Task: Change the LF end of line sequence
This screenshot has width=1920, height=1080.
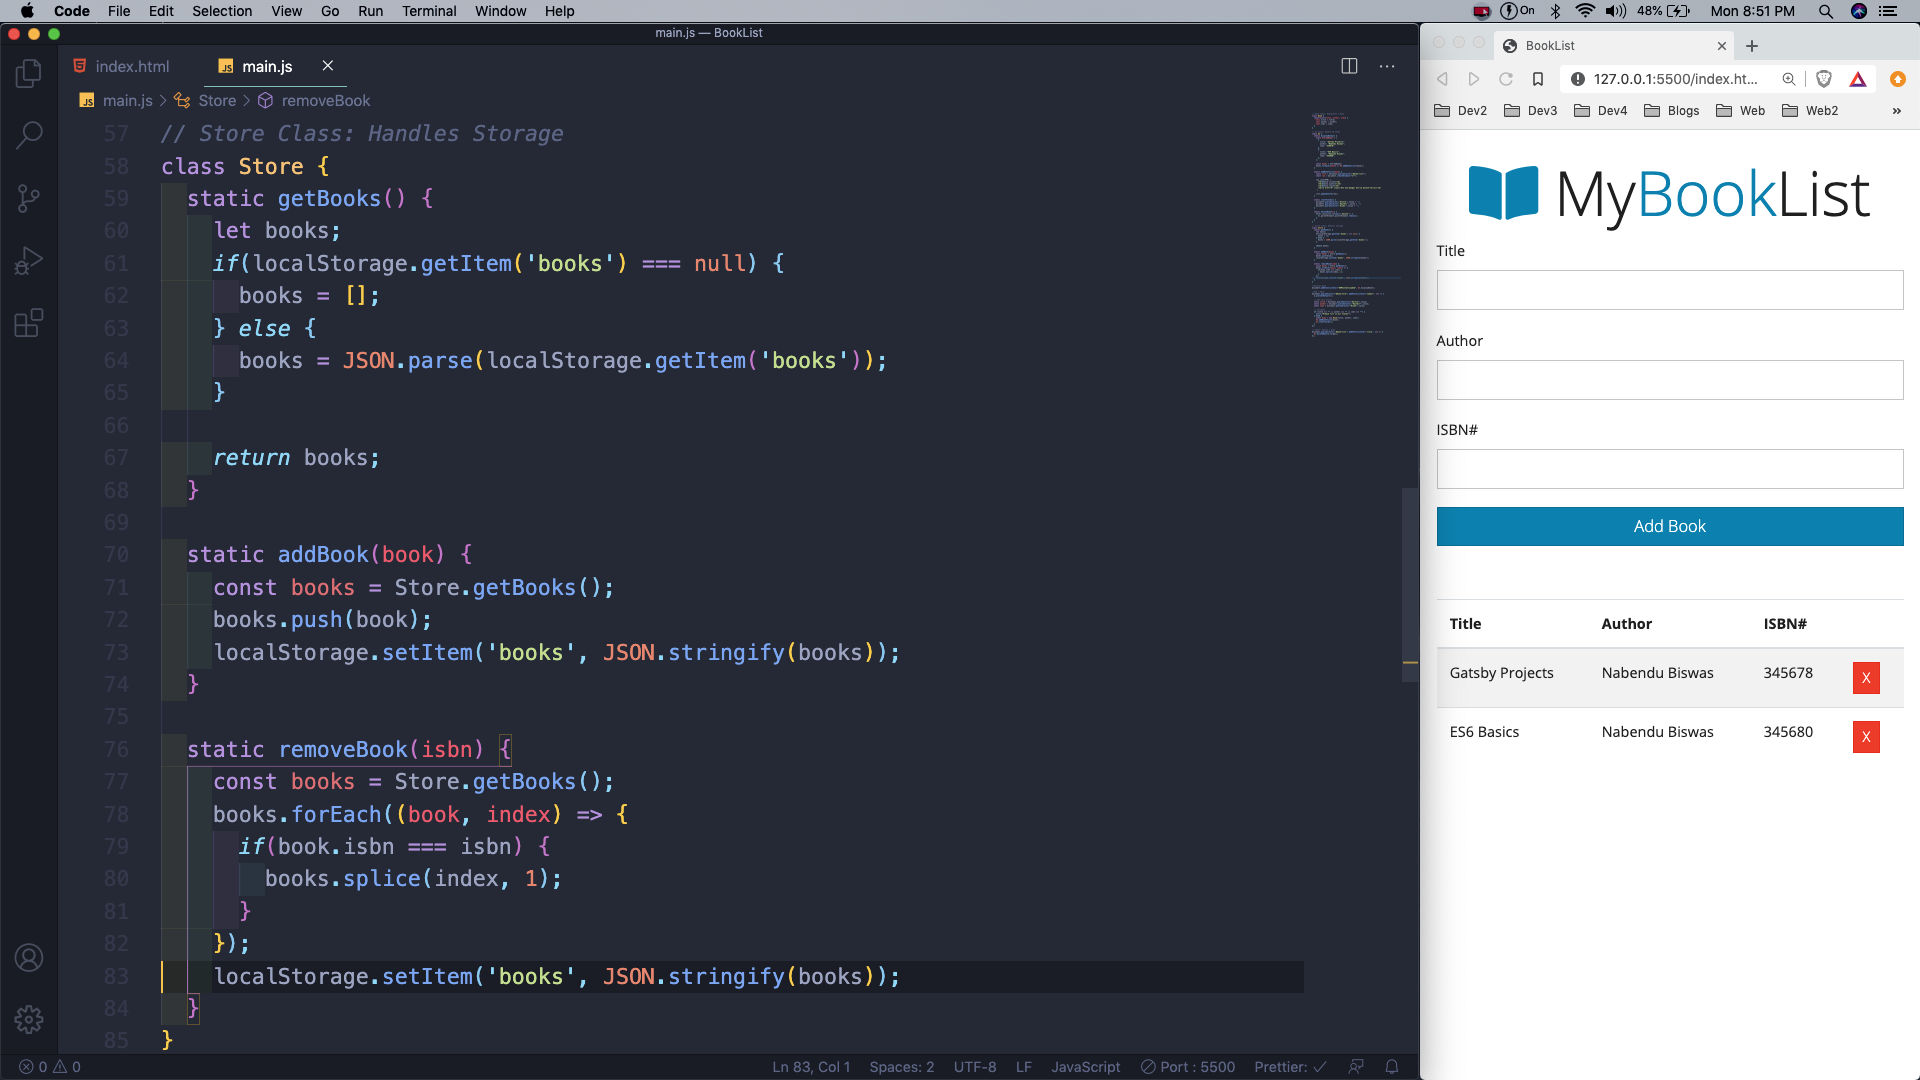Action: click(x=1023, y=1067)
